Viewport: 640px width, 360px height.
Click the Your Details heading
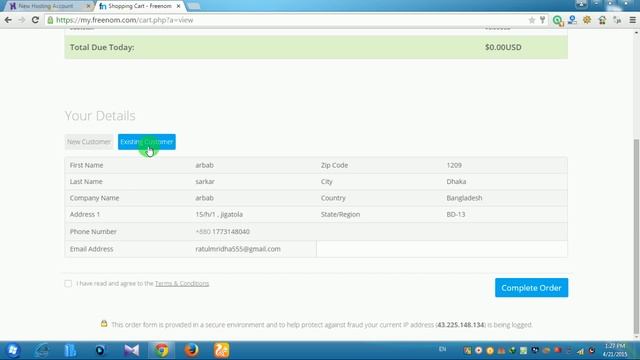[100, 116]
